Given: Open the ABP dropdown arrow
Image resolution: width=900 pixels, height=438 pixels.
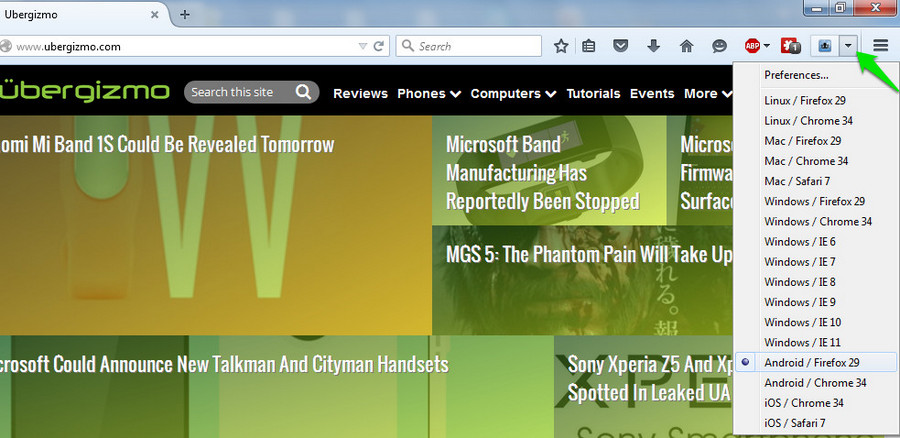Looking at the screenshot, I should click(x=767, y=46).
